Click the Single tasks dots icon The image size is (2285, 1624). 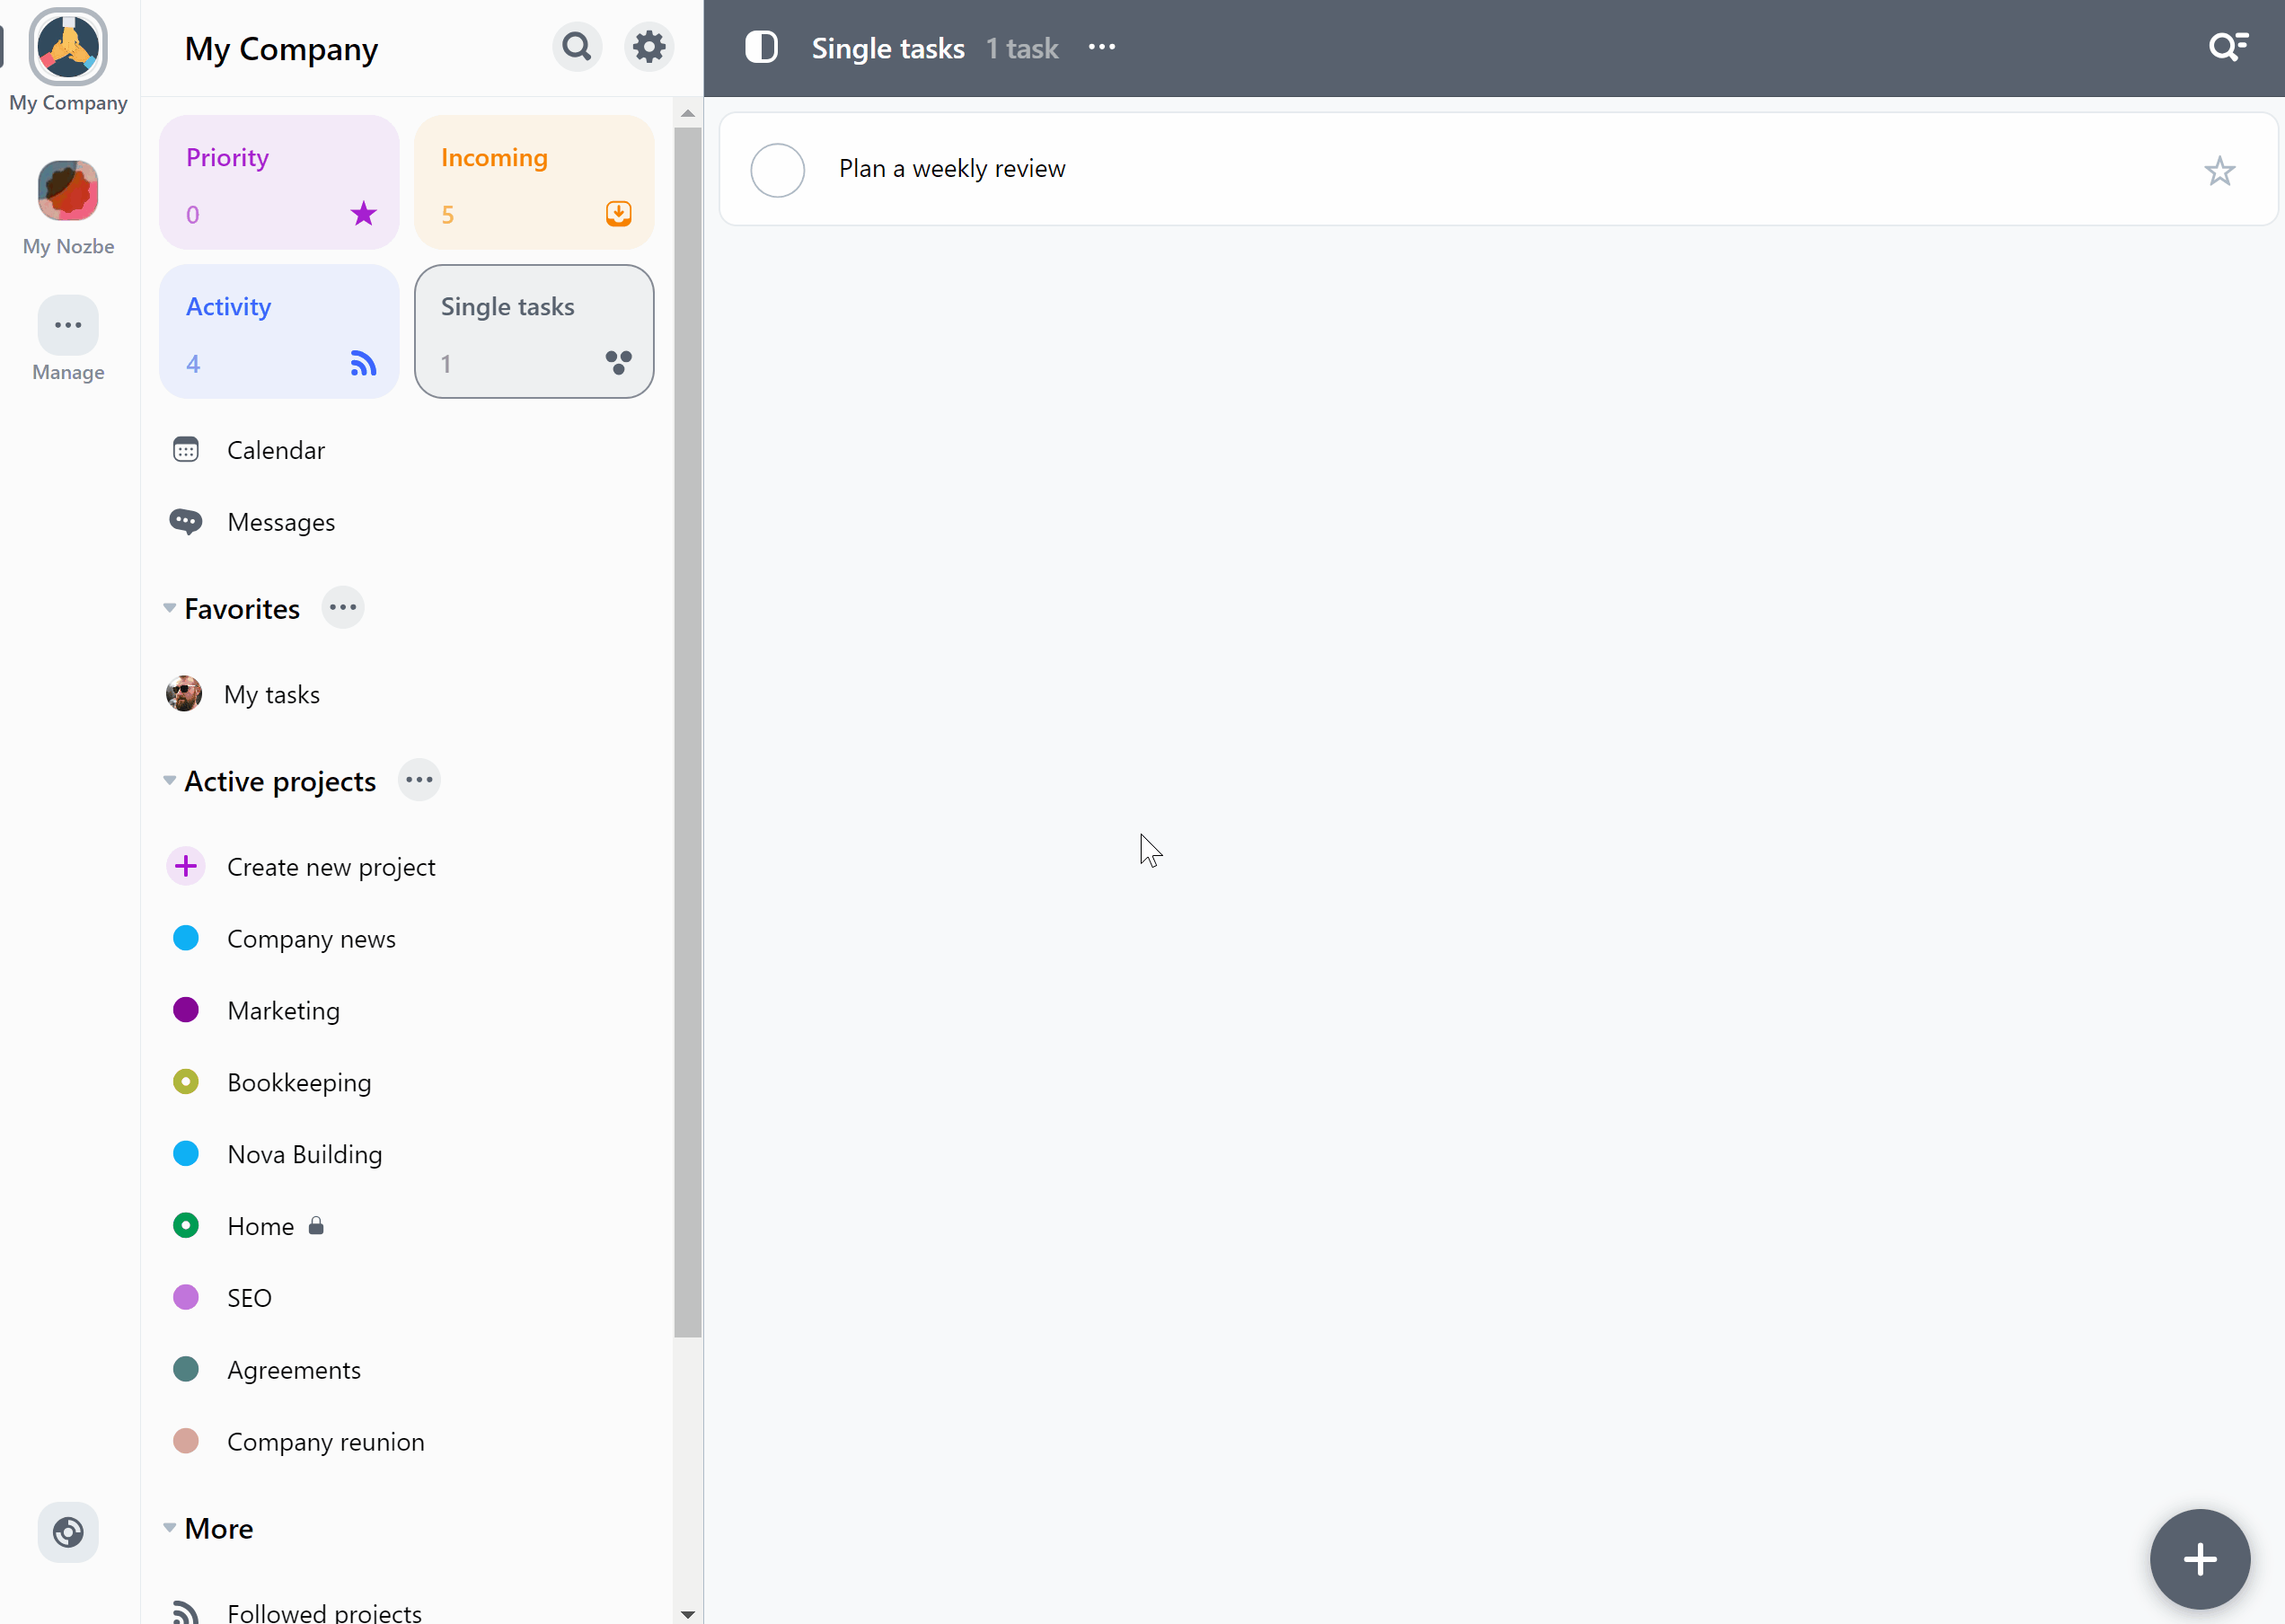tap(617, 362)
